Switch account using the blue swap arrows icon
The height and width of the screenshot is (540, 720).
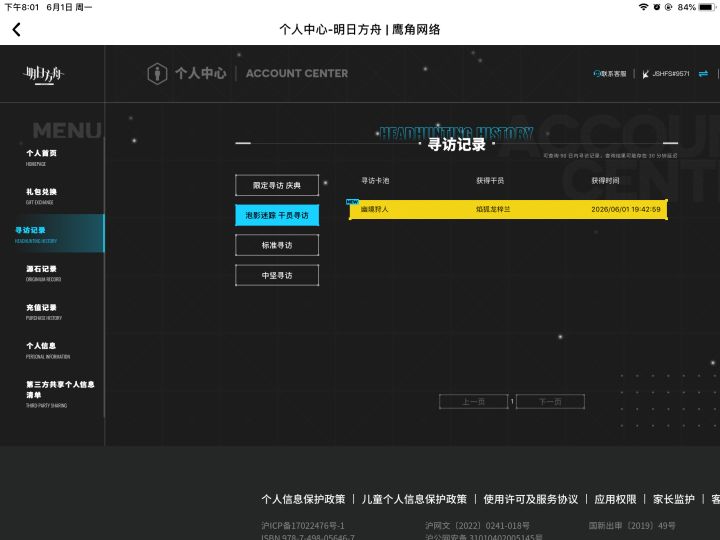click(703, 73)
